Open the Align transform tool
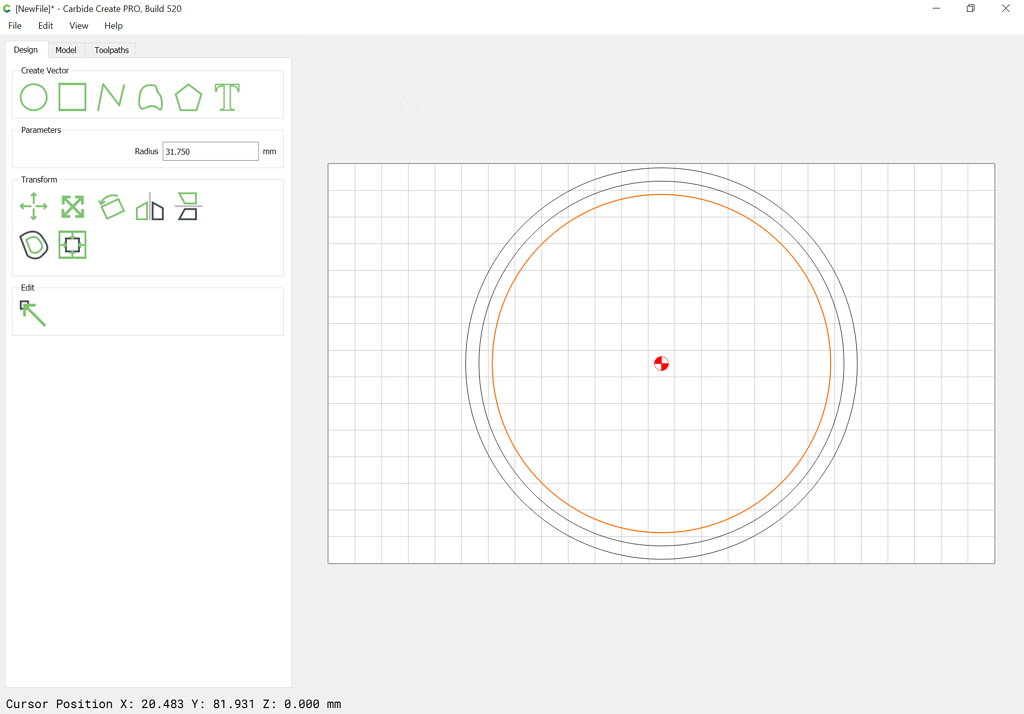 (71, 244)
